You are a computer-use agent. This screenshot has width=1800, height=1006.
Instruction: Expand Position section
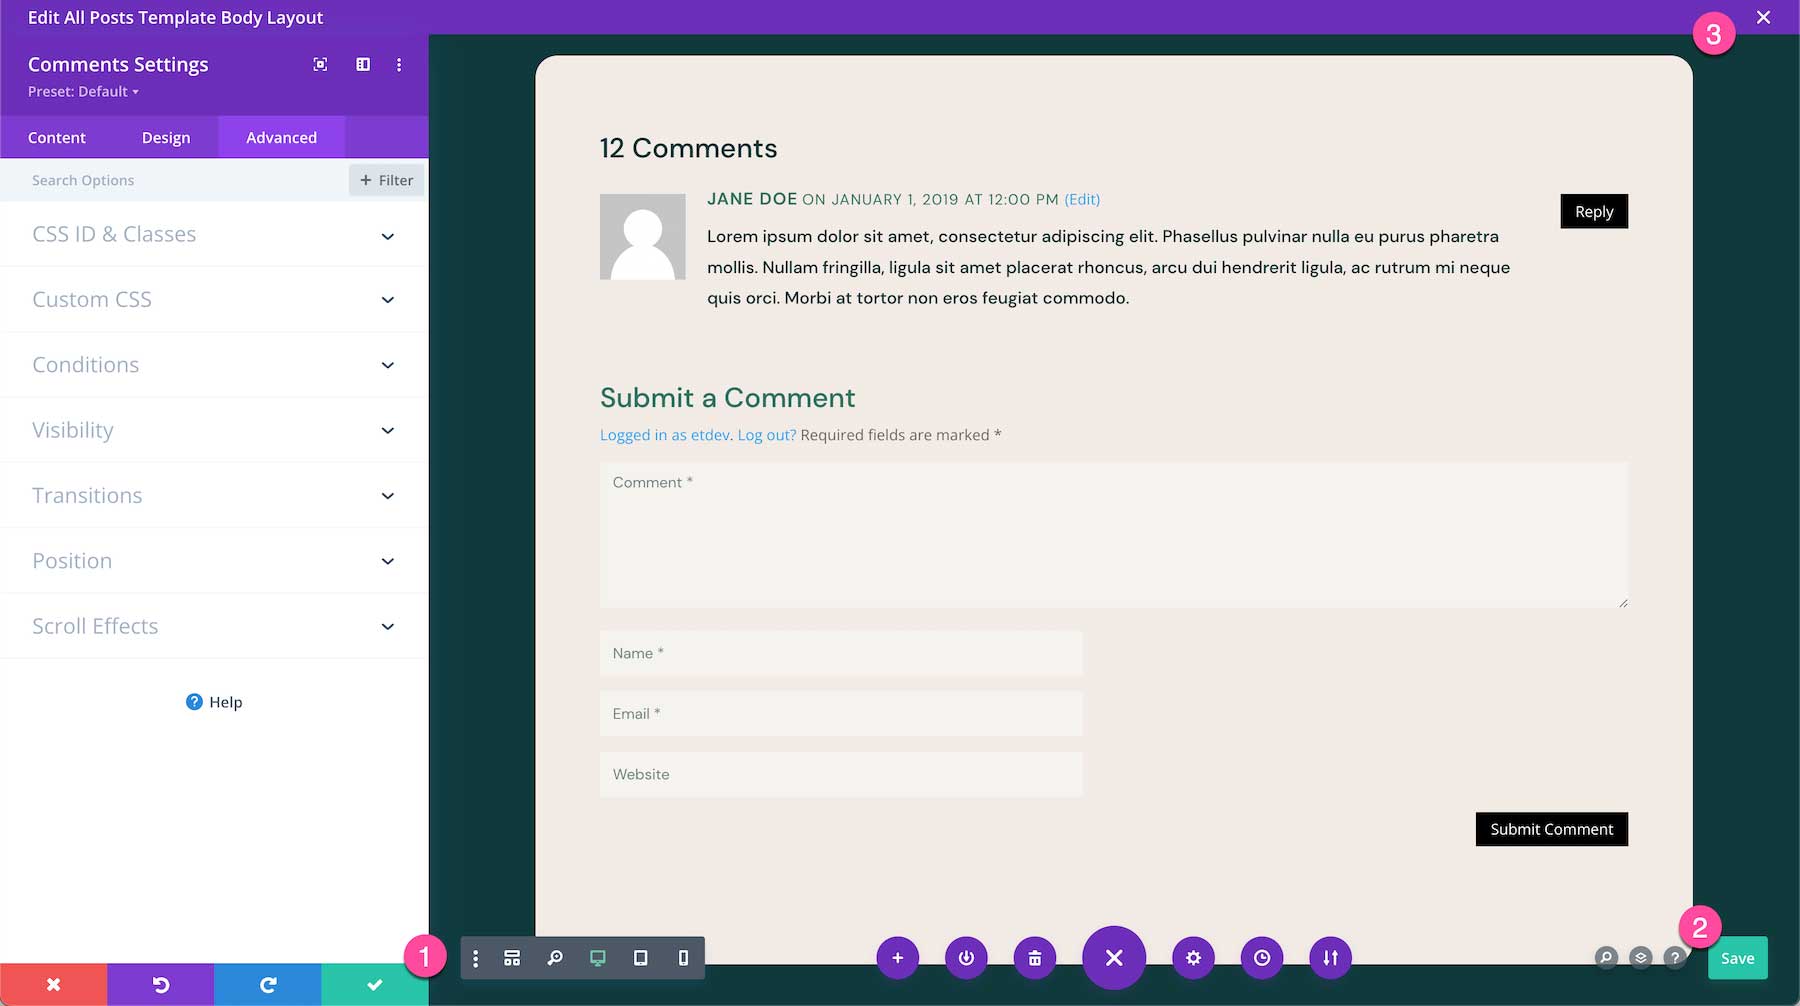tap(214, 561)
